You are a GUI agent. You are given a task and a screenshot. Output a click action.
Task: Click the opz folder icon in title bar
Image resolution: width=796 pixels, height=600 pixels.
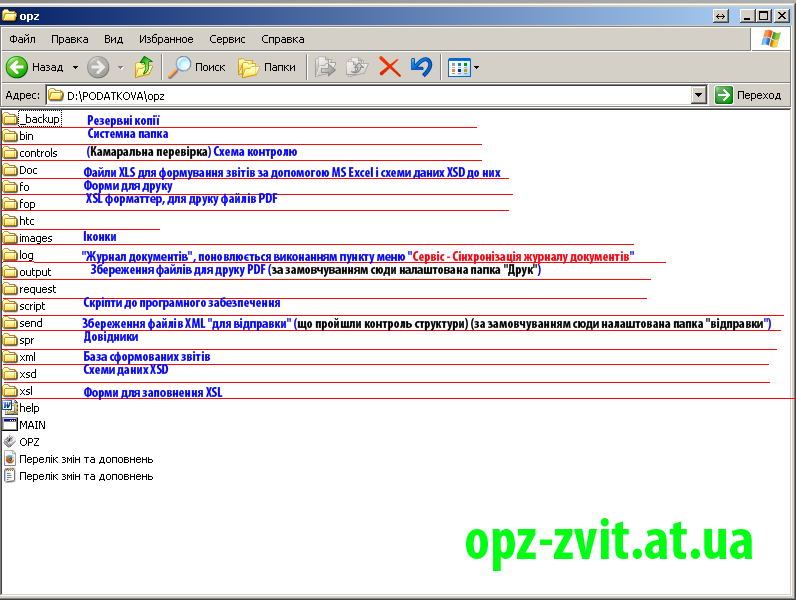pyautogui.click(x=9, y=16)
